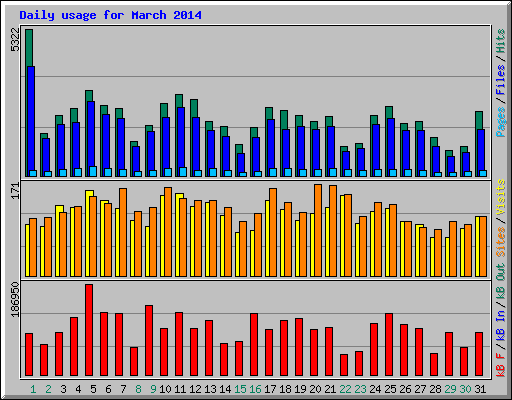Click day 22 on the date axis
This screenshot has width=512, height=400.
click(x=345, y=389)
